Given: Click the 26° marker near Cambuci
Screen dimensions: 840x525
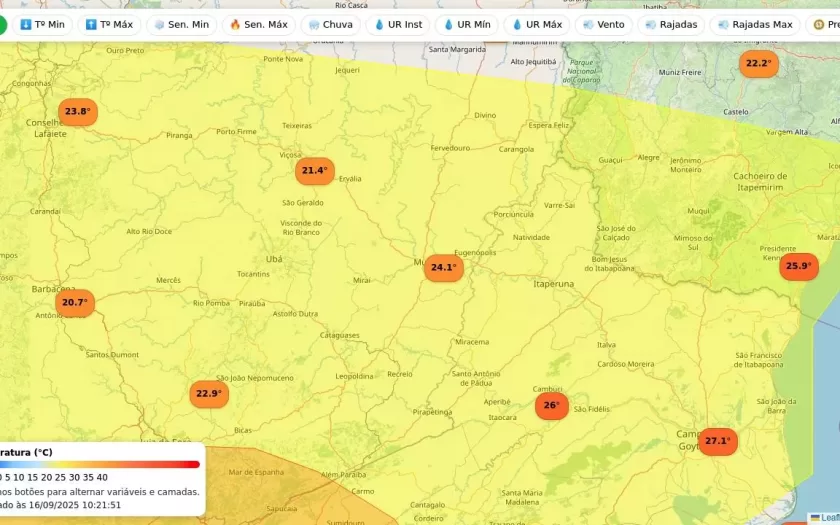Looking at the screenshot, I should click(551, 406).
